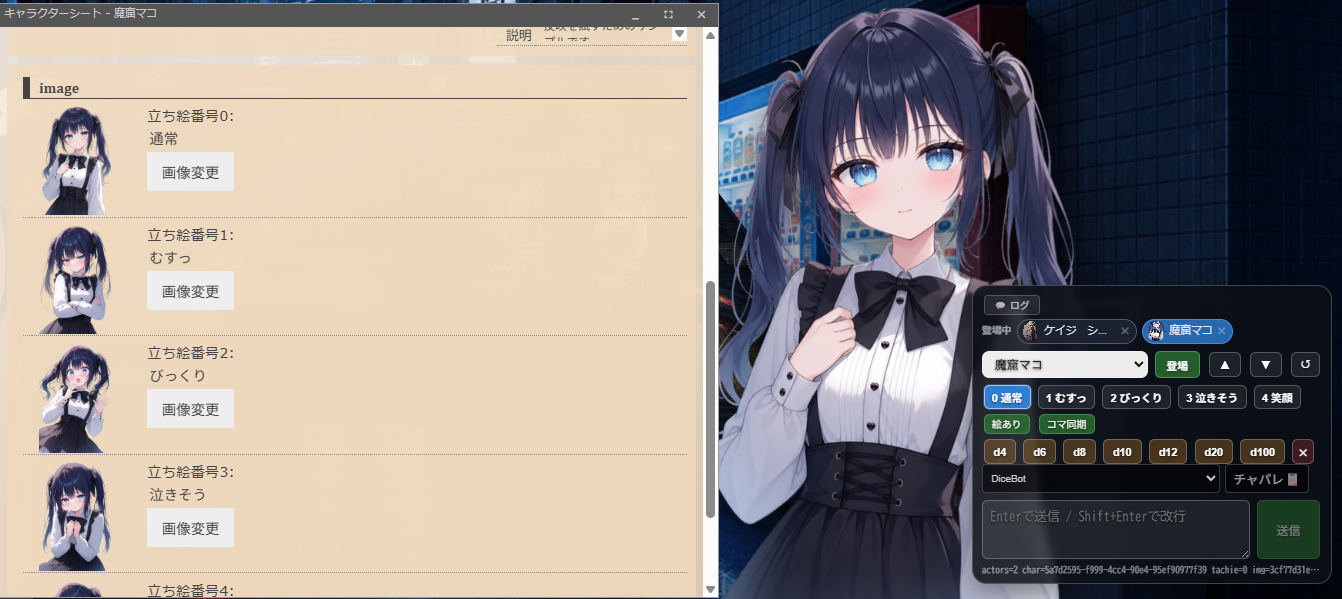Minimize the キャラクターシート panel
The width and height of the screenshot is (1342, 599).
pyautogui.click(x=635, y=14)
